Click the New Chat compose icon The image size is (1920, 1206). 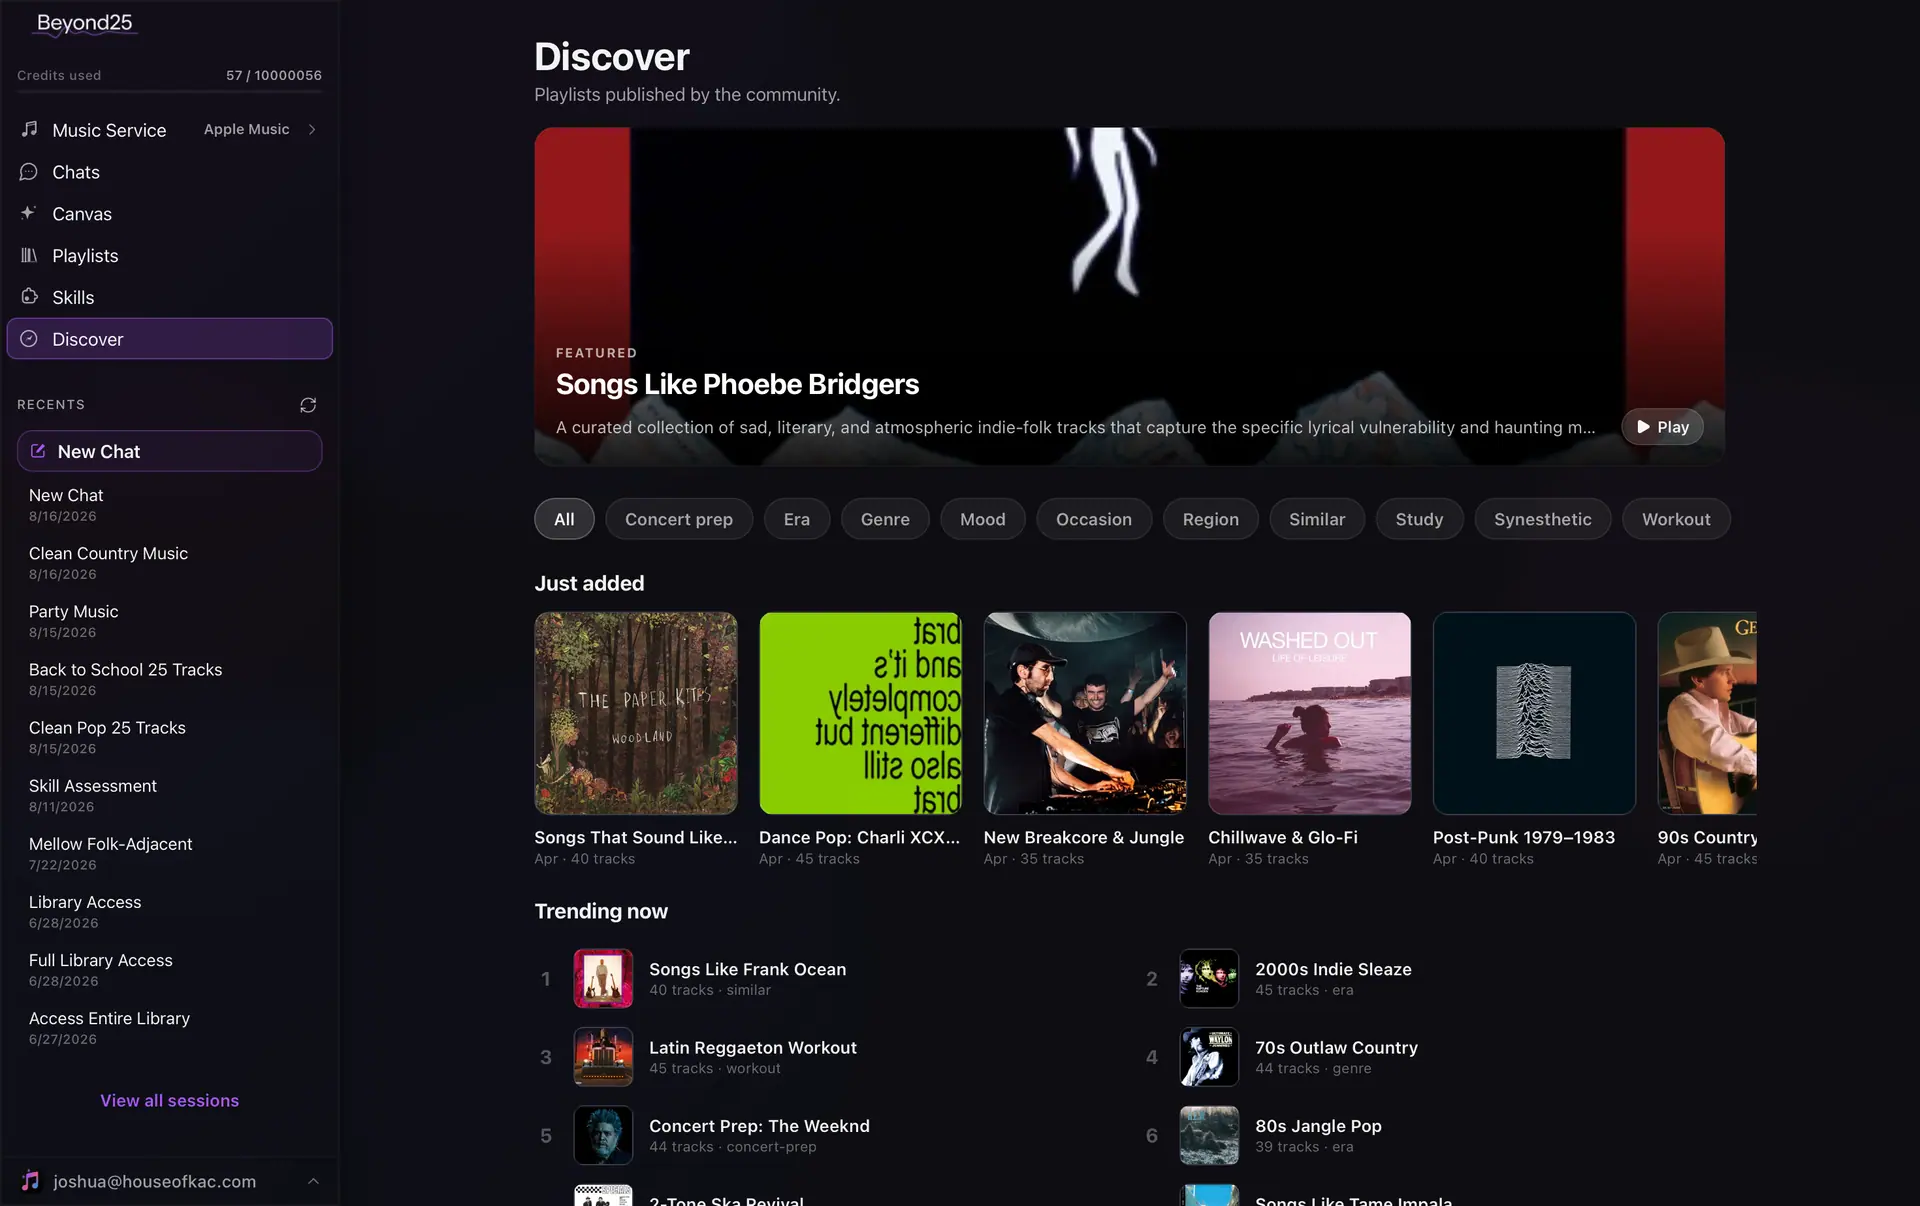point(38,451)
